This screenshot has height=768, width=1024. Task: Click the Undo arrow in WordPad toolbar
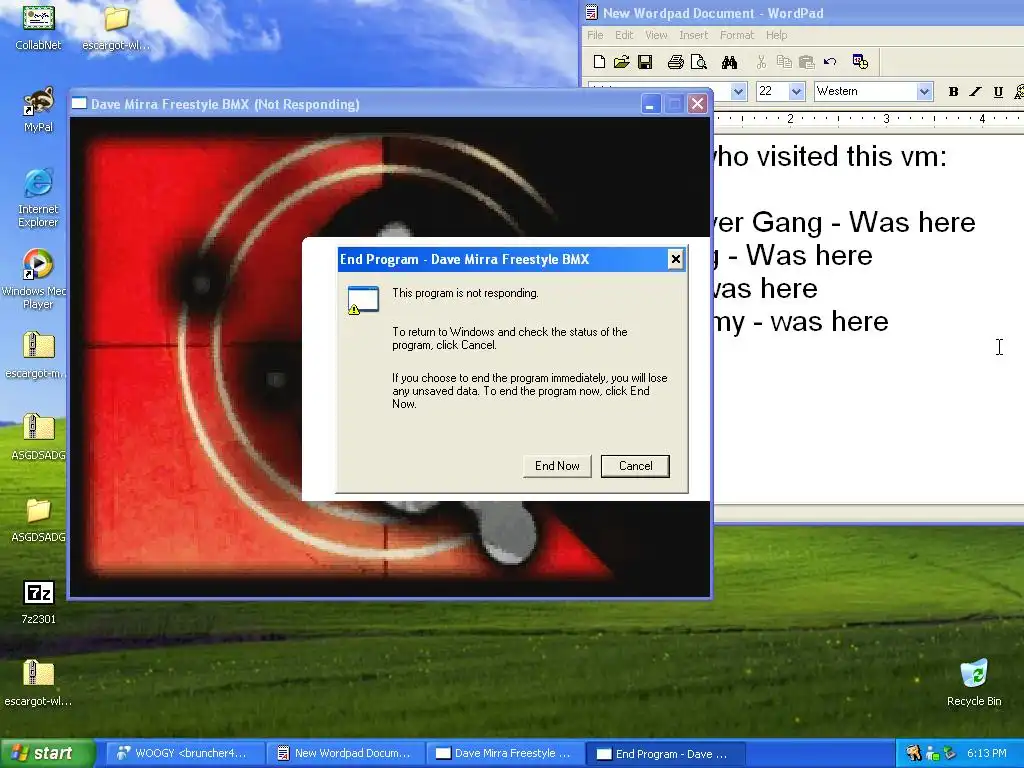(830, 62)
